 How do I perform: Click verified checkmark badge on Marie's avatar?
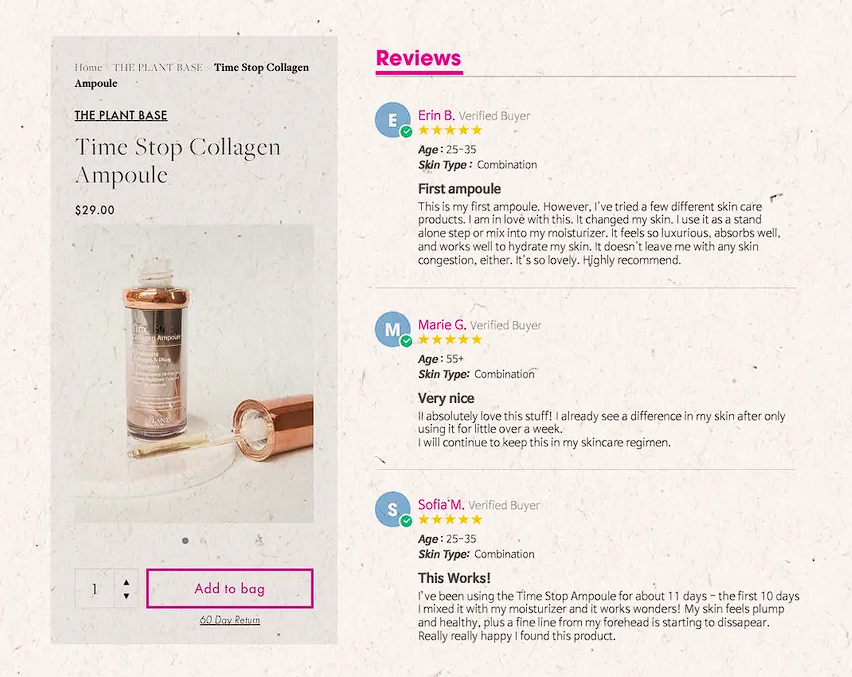coord(406,341)
